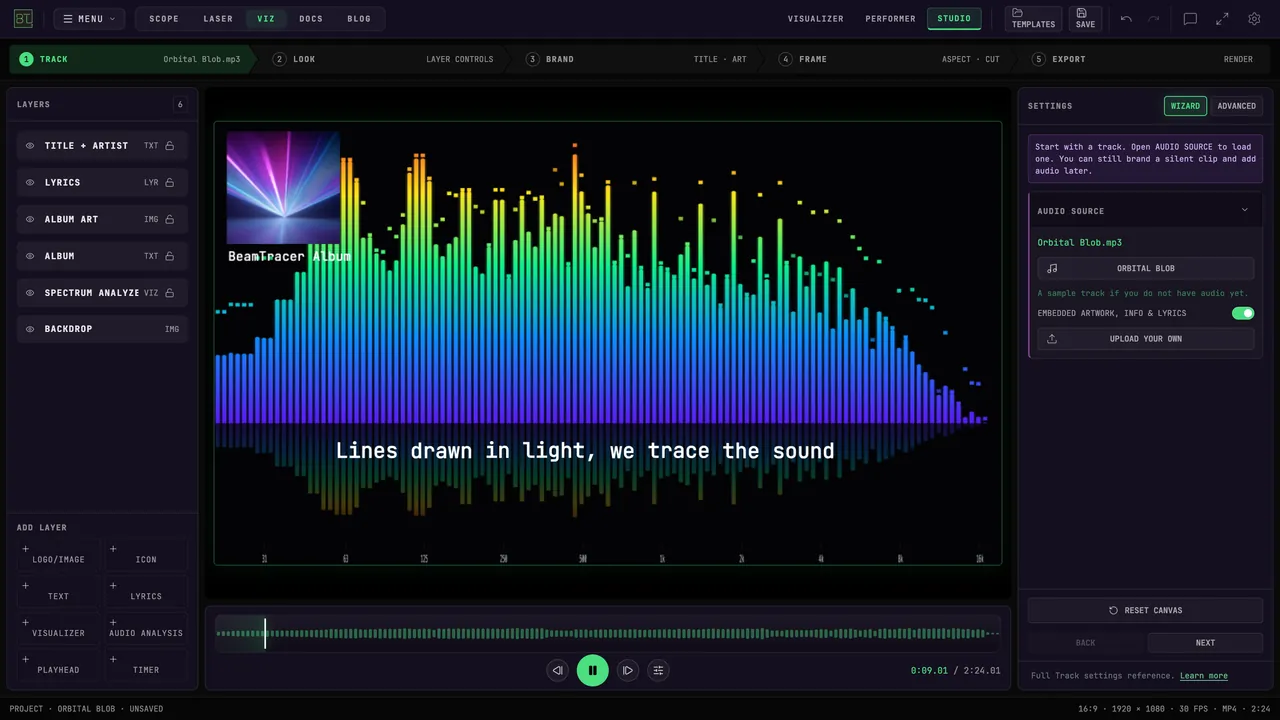1280x720 pixels.
Task: Hide the Lyrics layer
Action: pos(30,183)
